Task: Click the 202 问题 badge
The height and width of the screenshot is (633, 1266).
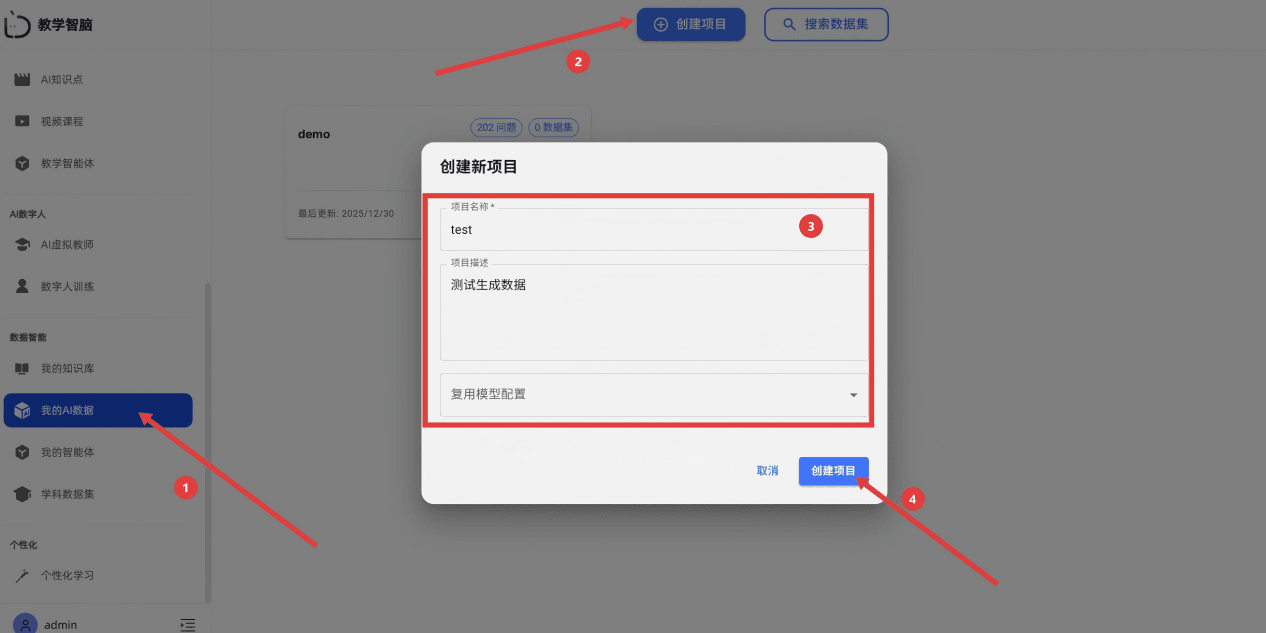Action: coord(497,128)
